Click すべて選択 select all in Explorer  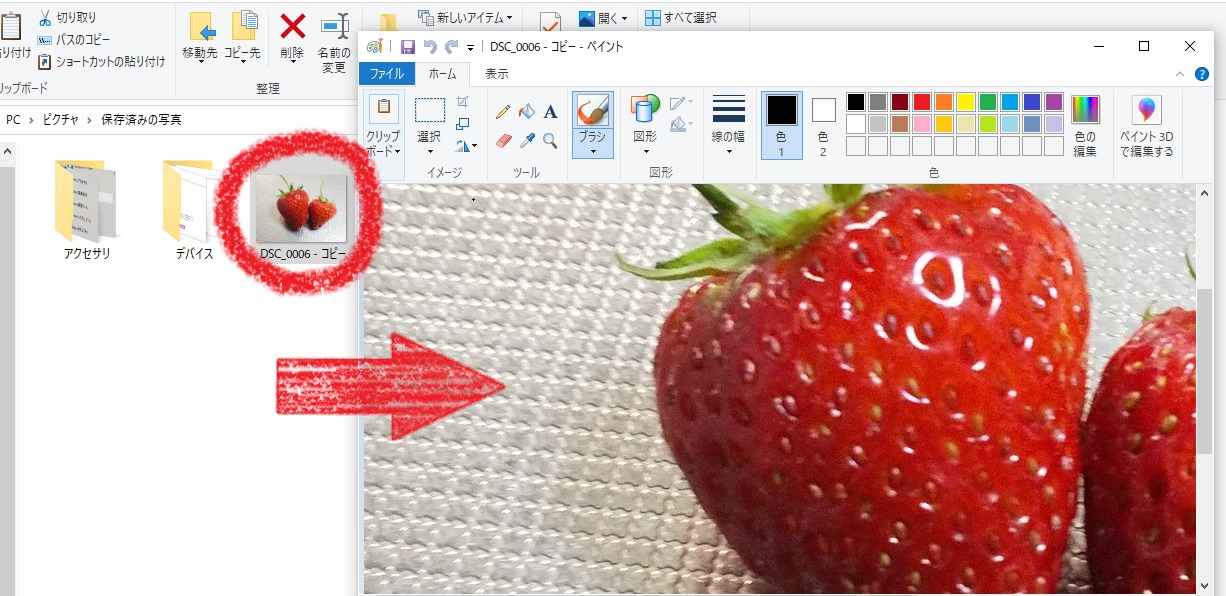(x=680, y=18)
